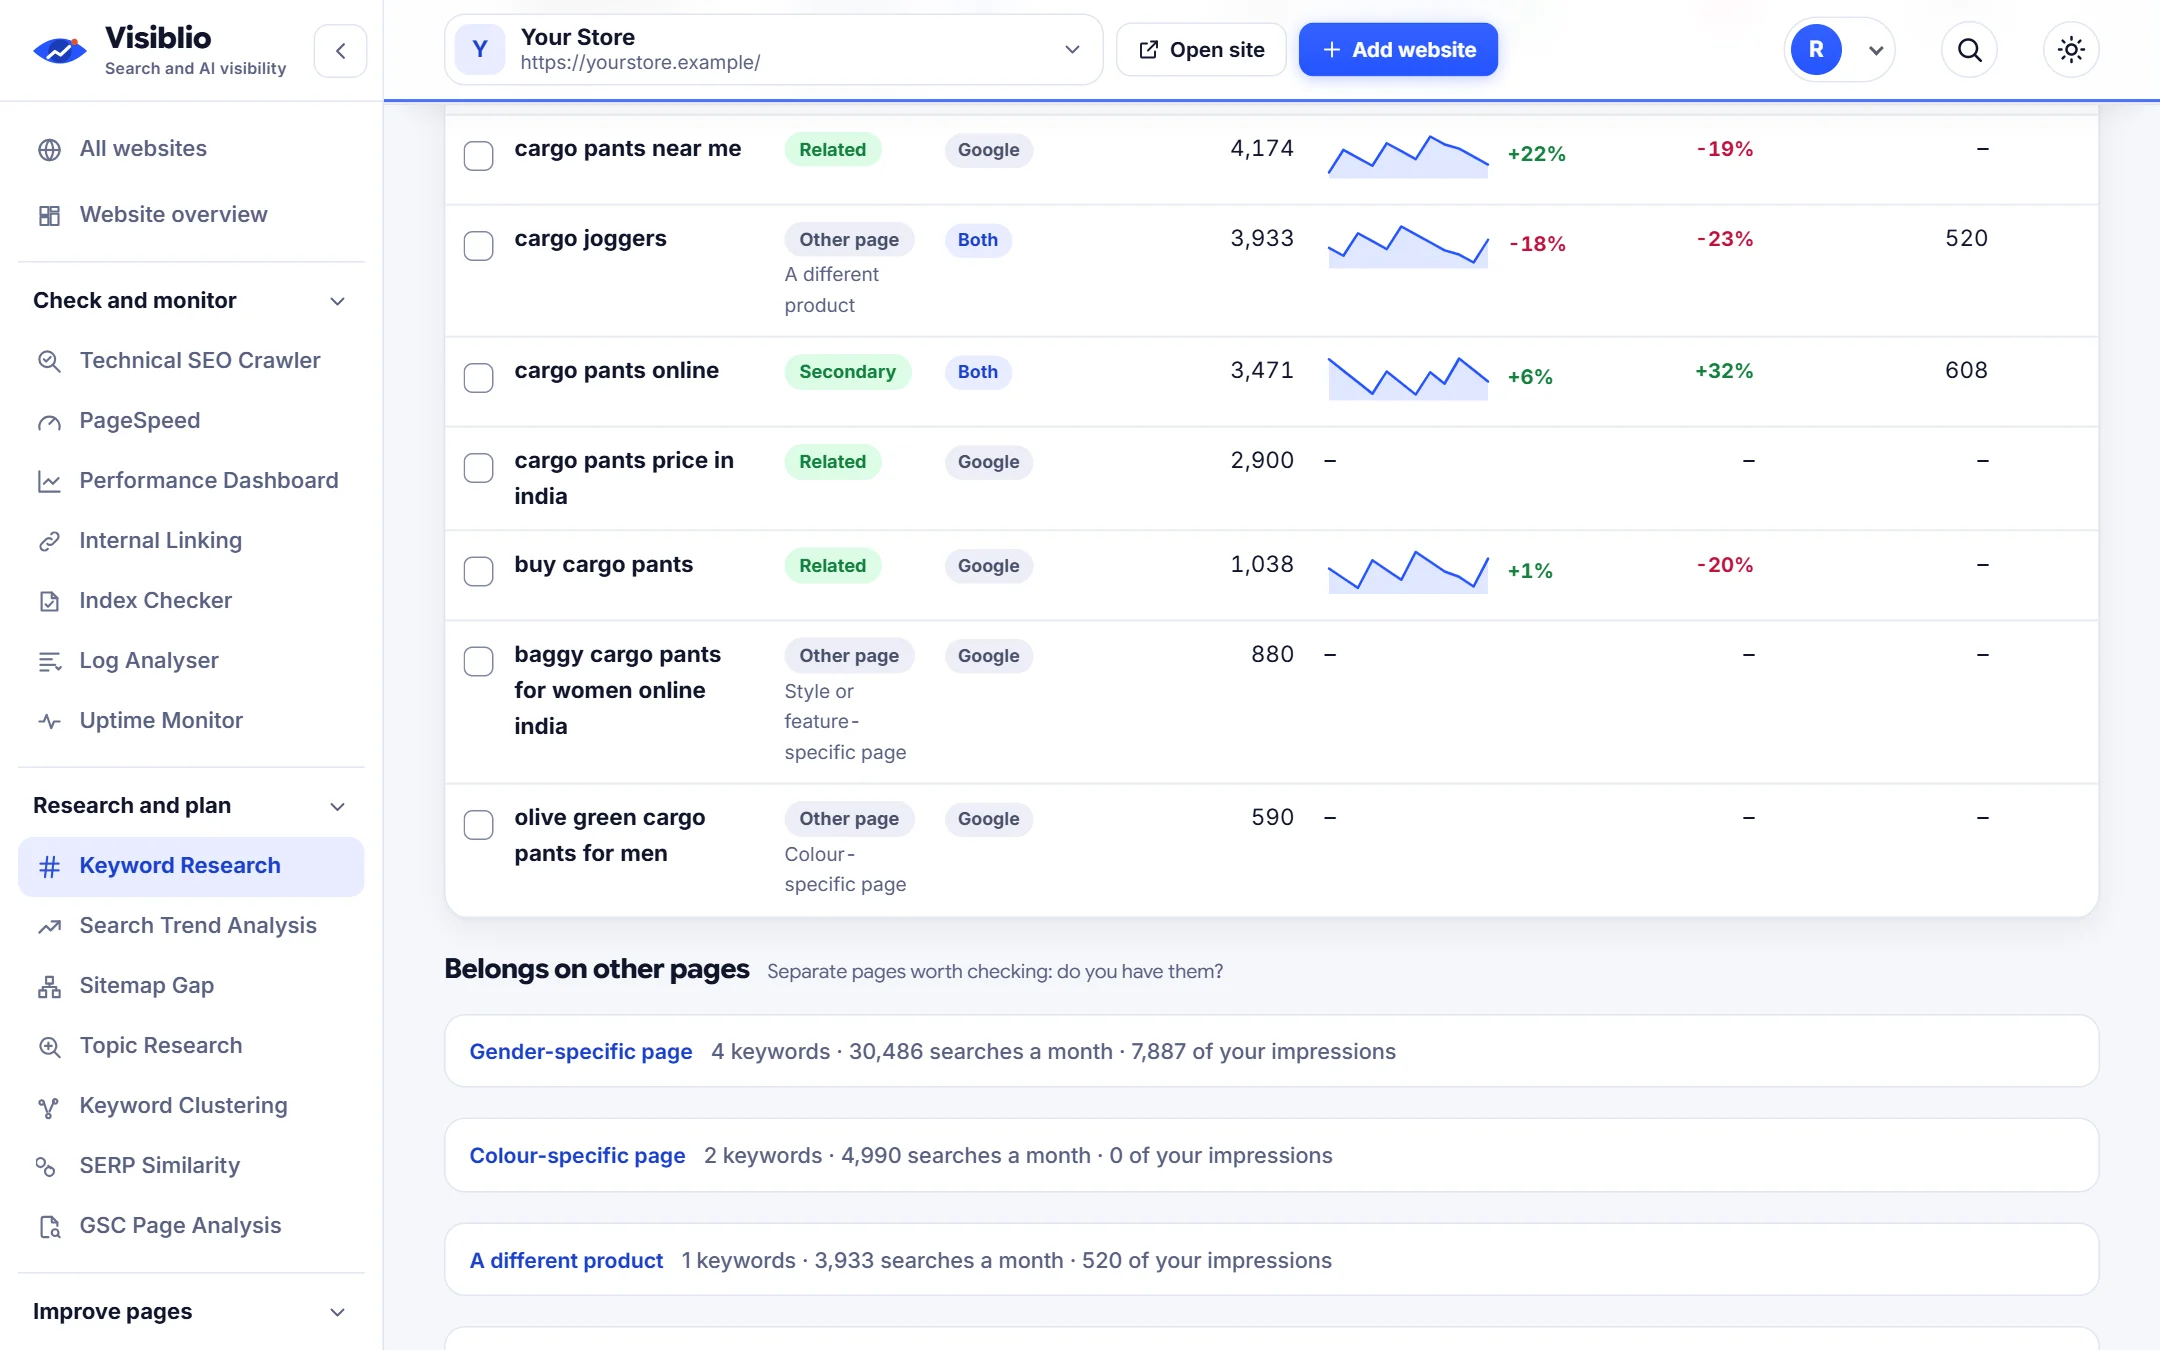The width and height of the screenshot is (2160, 1350).
Task: Click the Uptime Monitor pulse icon
Action: tap(49, 721)
